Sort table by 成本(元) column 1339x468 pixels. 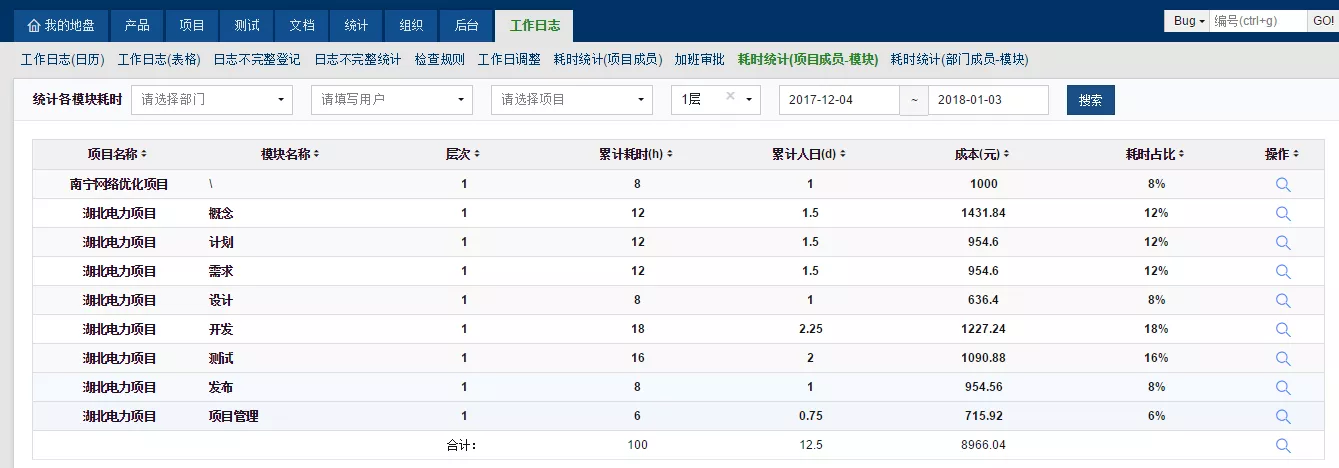983,154
